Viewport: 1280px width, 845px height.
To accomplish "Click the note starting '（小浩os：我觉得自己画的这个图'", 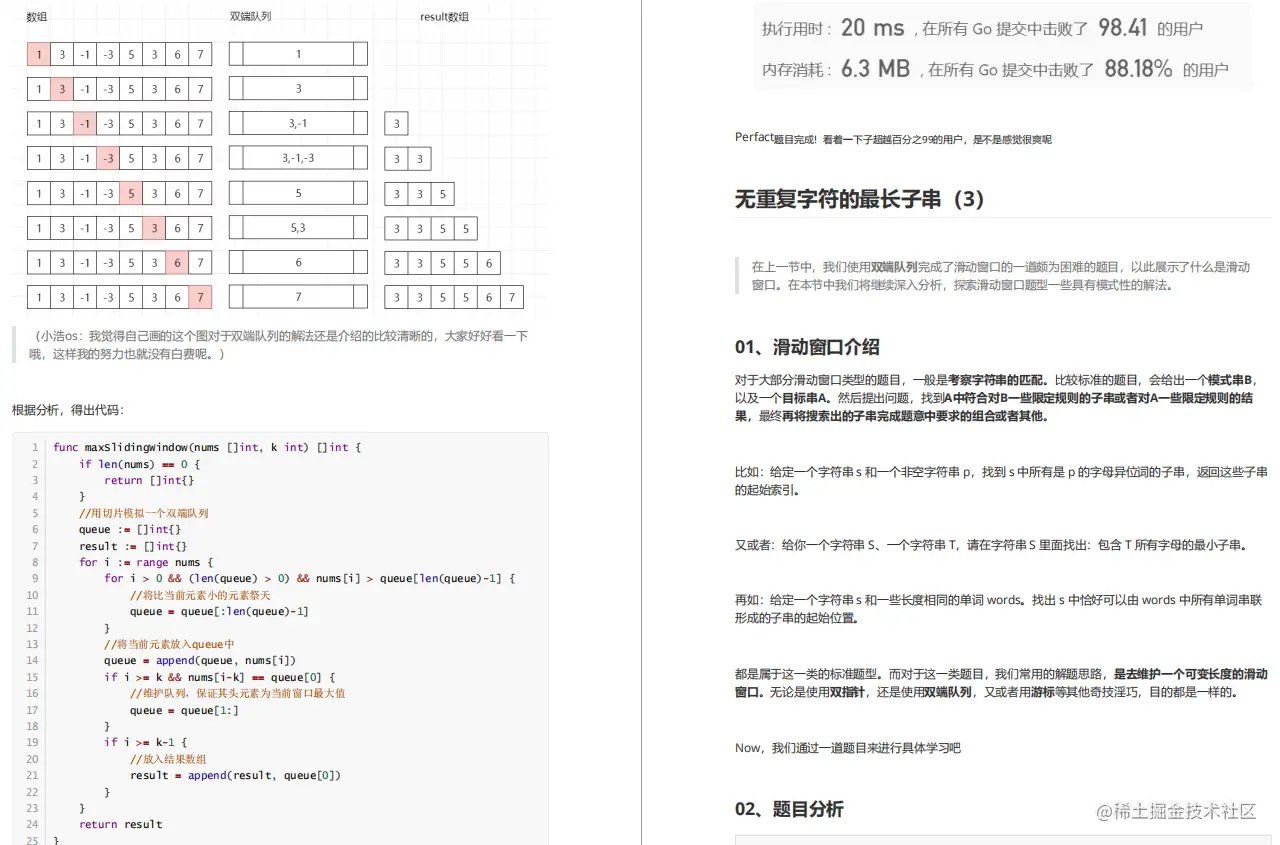I will point(278,345).
